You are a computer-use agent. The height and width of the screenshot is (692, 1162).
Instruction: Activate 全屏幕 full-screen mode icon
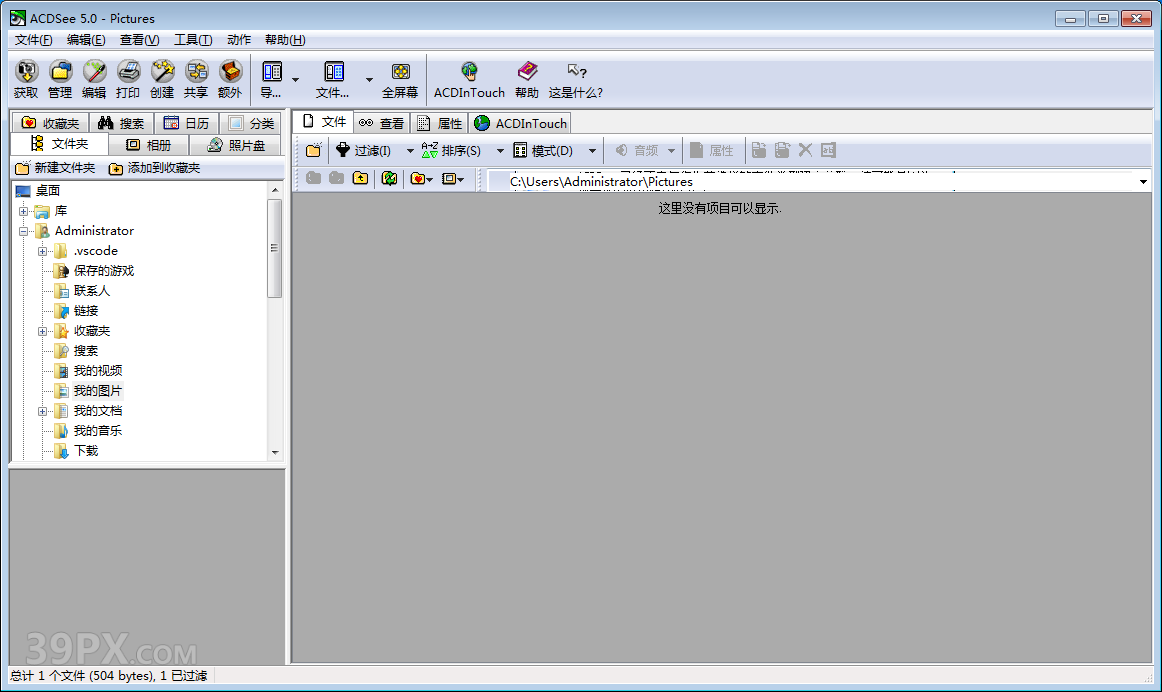pyautogui.click(x=400, y=78)
